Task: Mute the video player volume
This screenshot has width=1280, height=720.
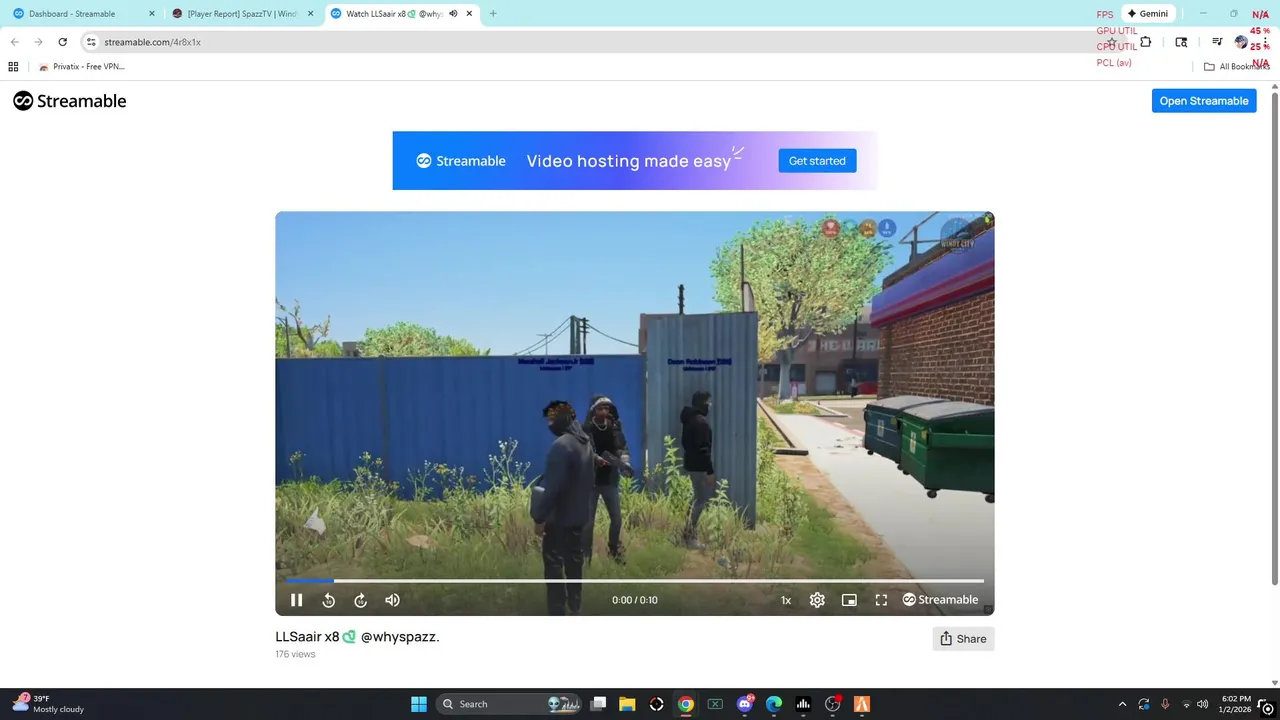Action: coord(392,600)
